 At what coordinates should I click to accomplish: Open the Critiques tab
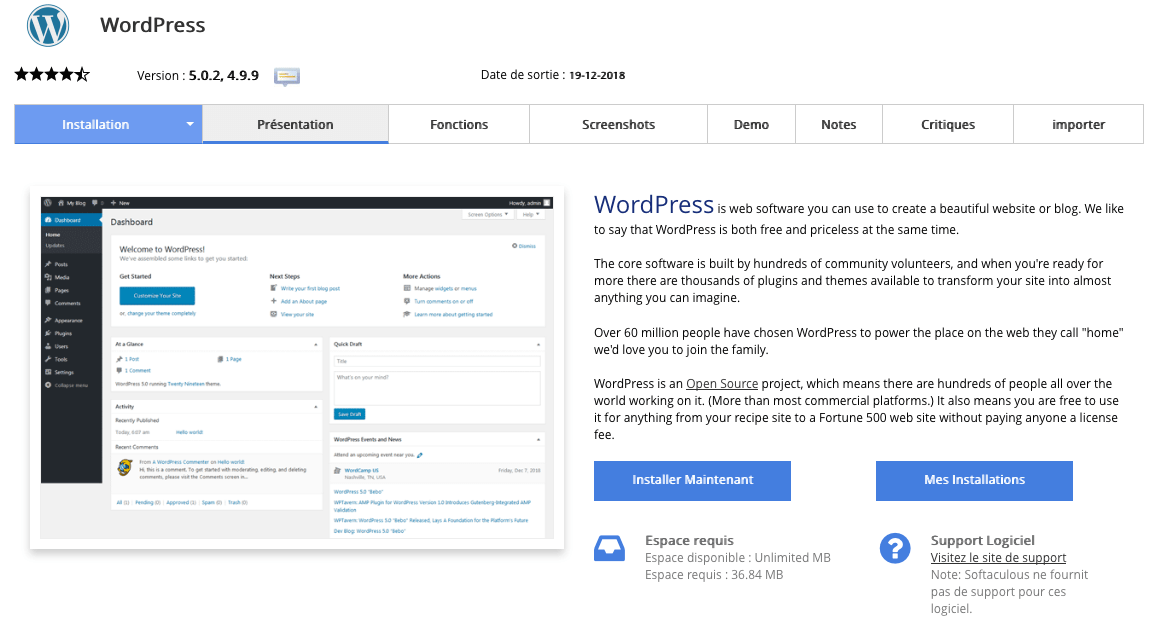[948, 124]
